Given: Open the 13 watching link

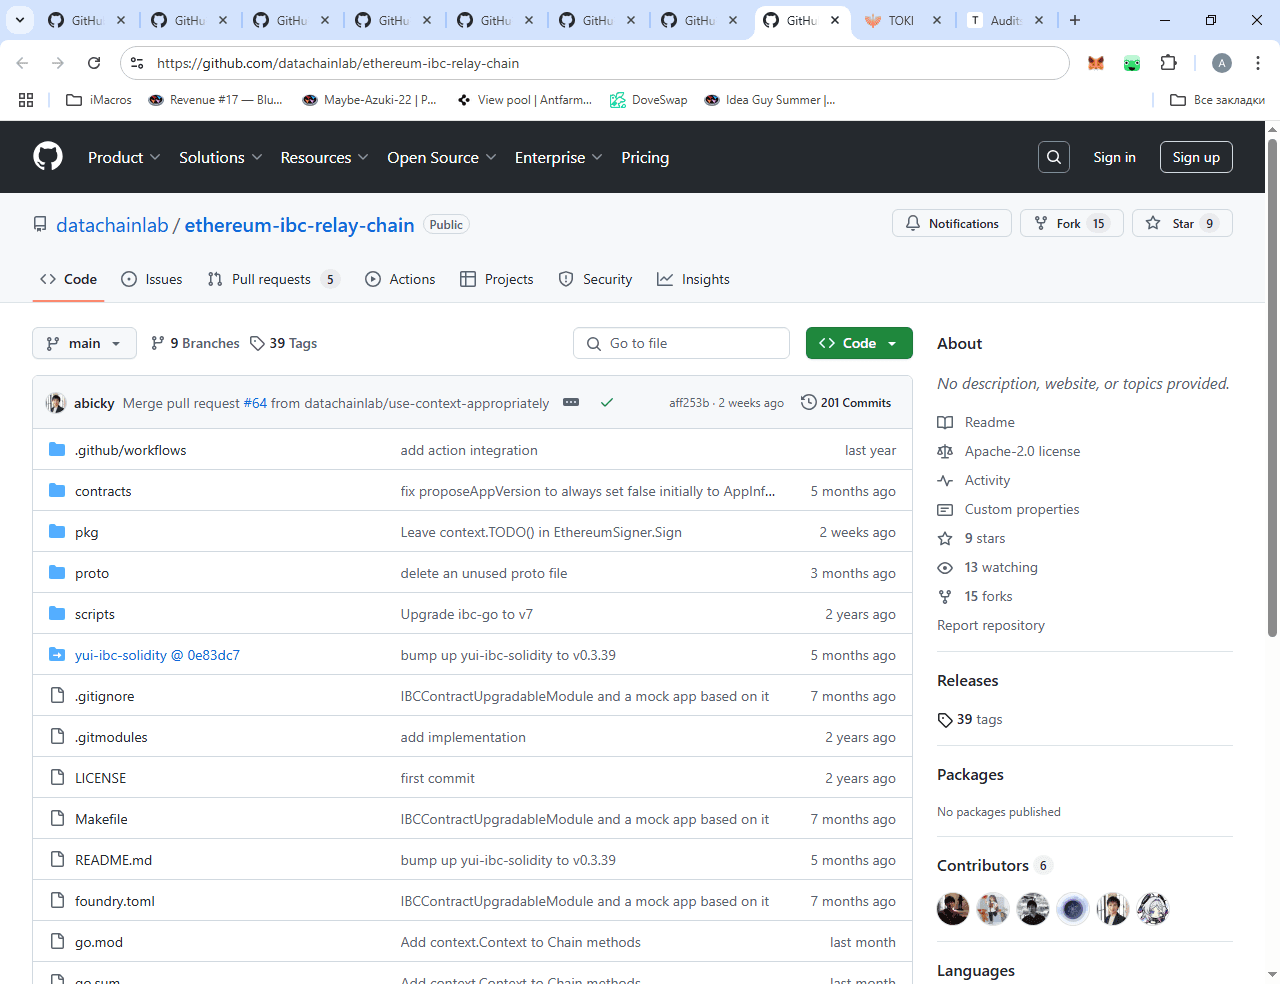Looking at the screenshot, I should click(1000, 567).
